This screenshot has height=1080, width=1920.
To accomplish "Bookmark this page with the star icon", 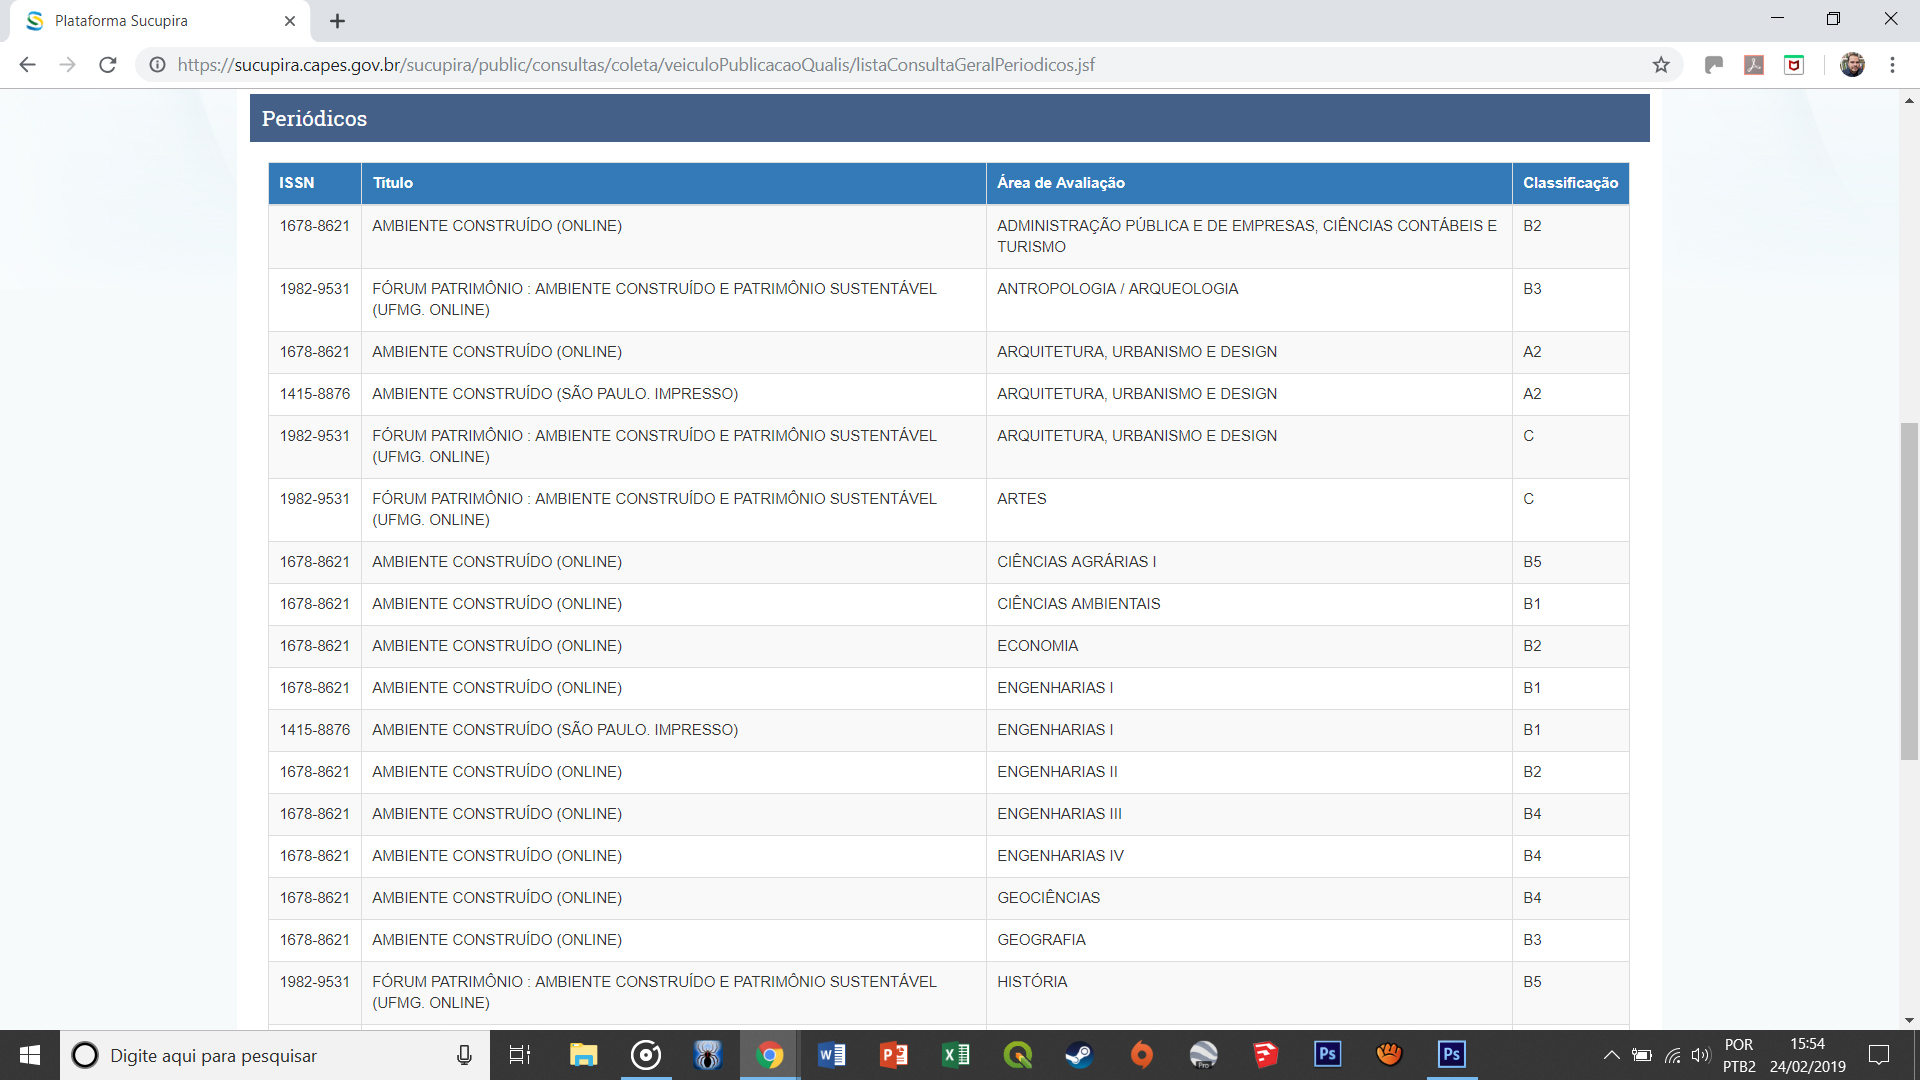I will coord(1661,65).
